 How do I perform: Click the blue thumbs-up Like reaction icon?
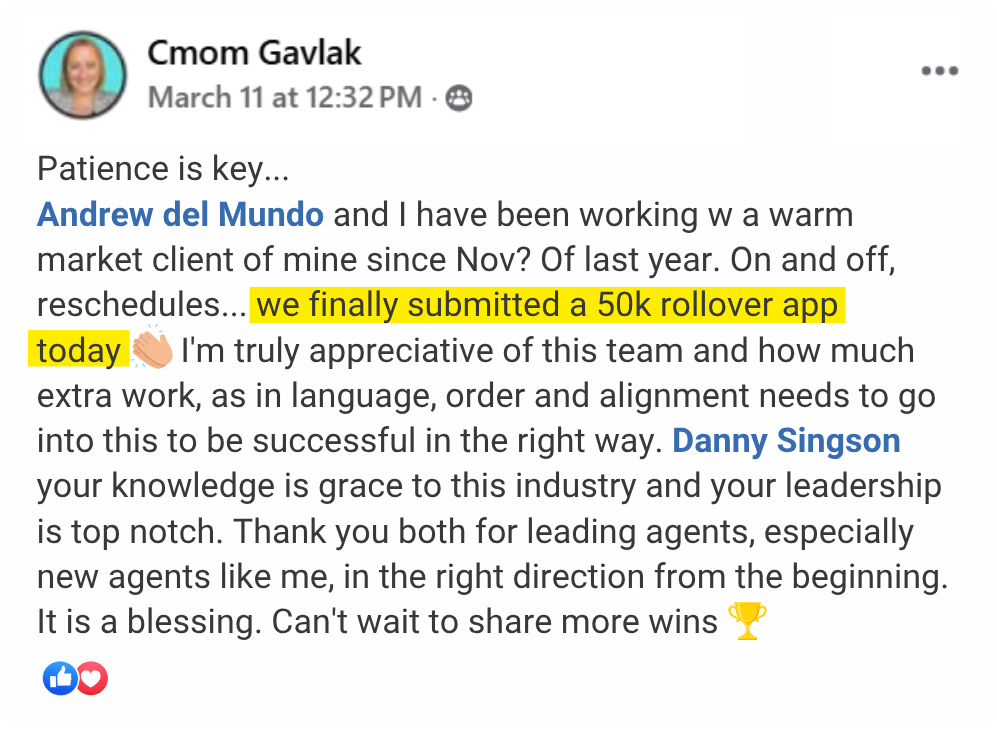(60, 679)
